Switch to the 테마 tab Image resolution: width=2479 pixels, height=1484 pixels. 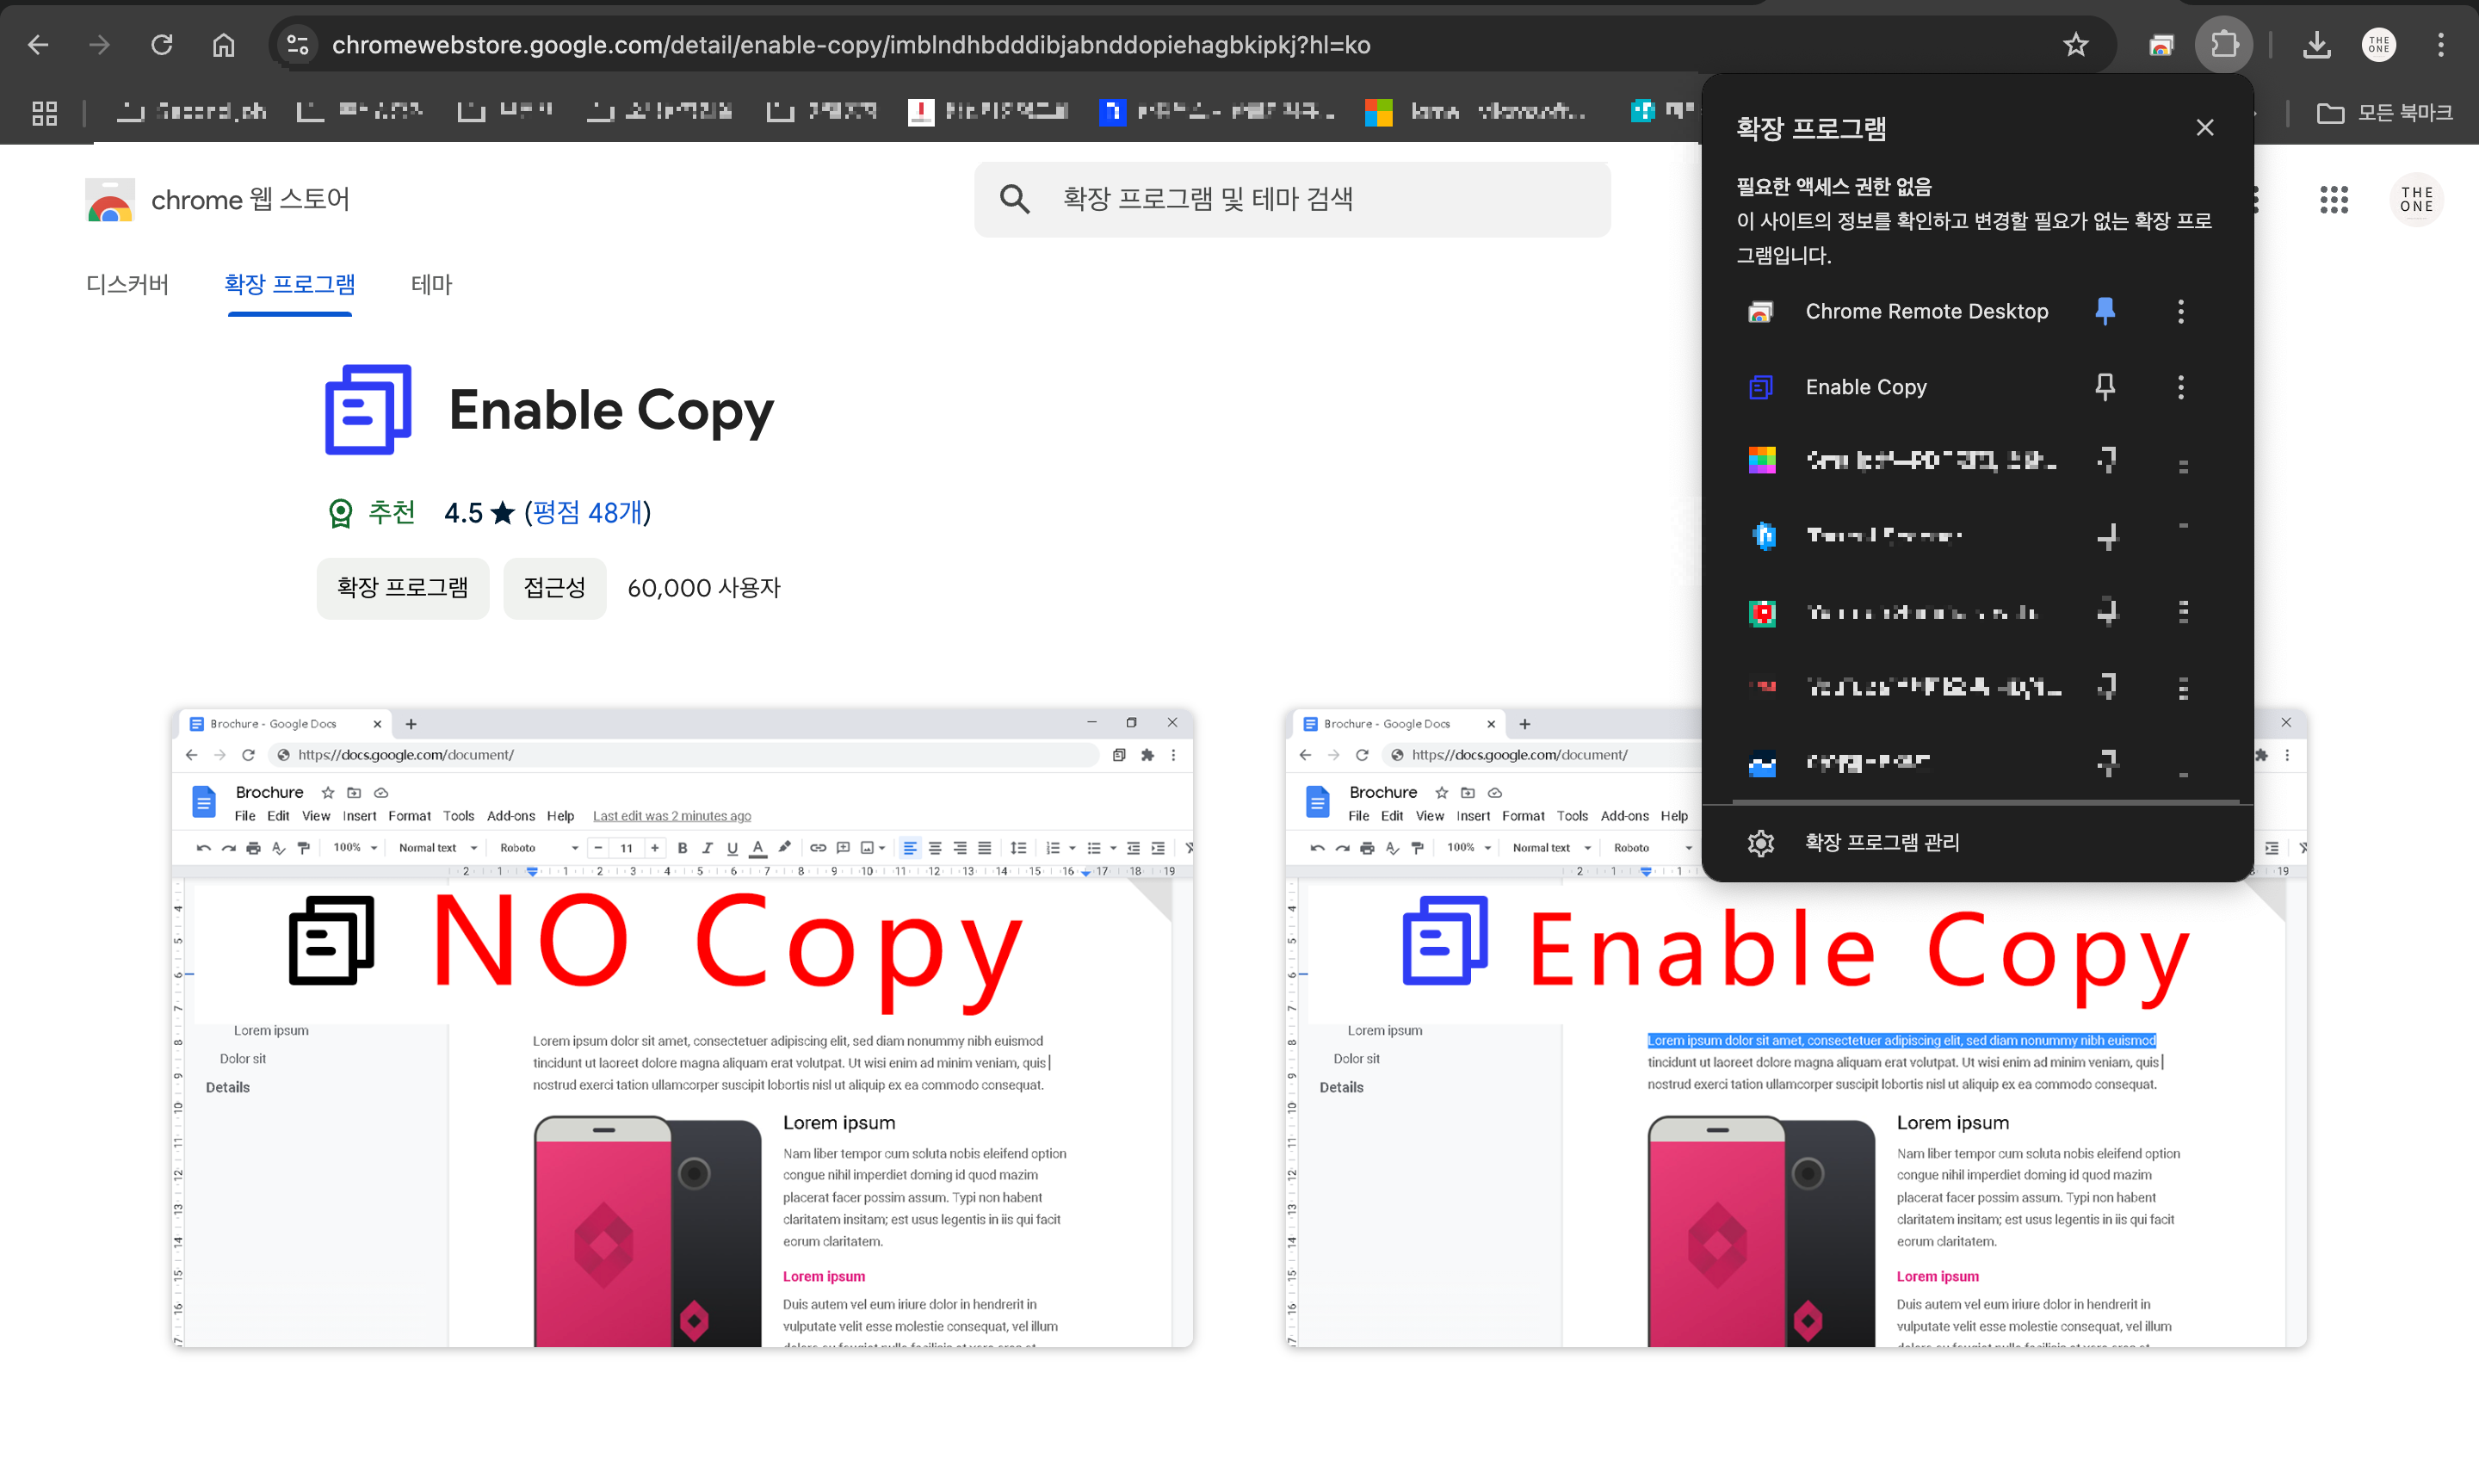[x=431, y=285]
